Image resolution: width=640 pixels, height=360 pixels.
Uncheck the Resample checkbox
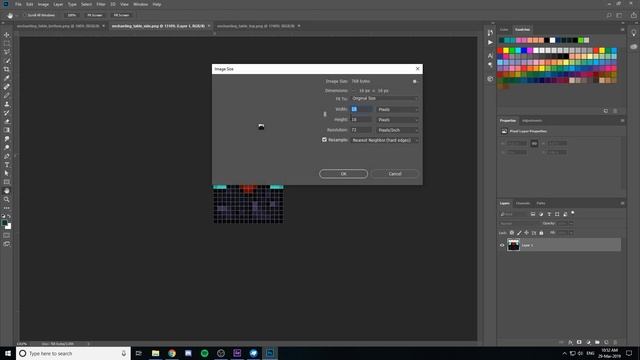click(x=324, y=140)
